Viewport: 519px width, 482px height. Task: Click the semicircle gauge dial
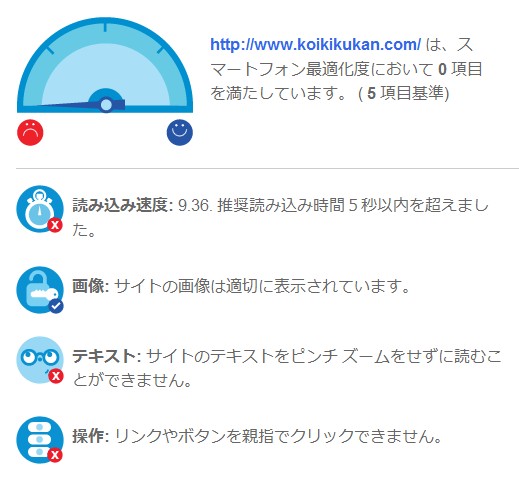[x=105, y=65]
